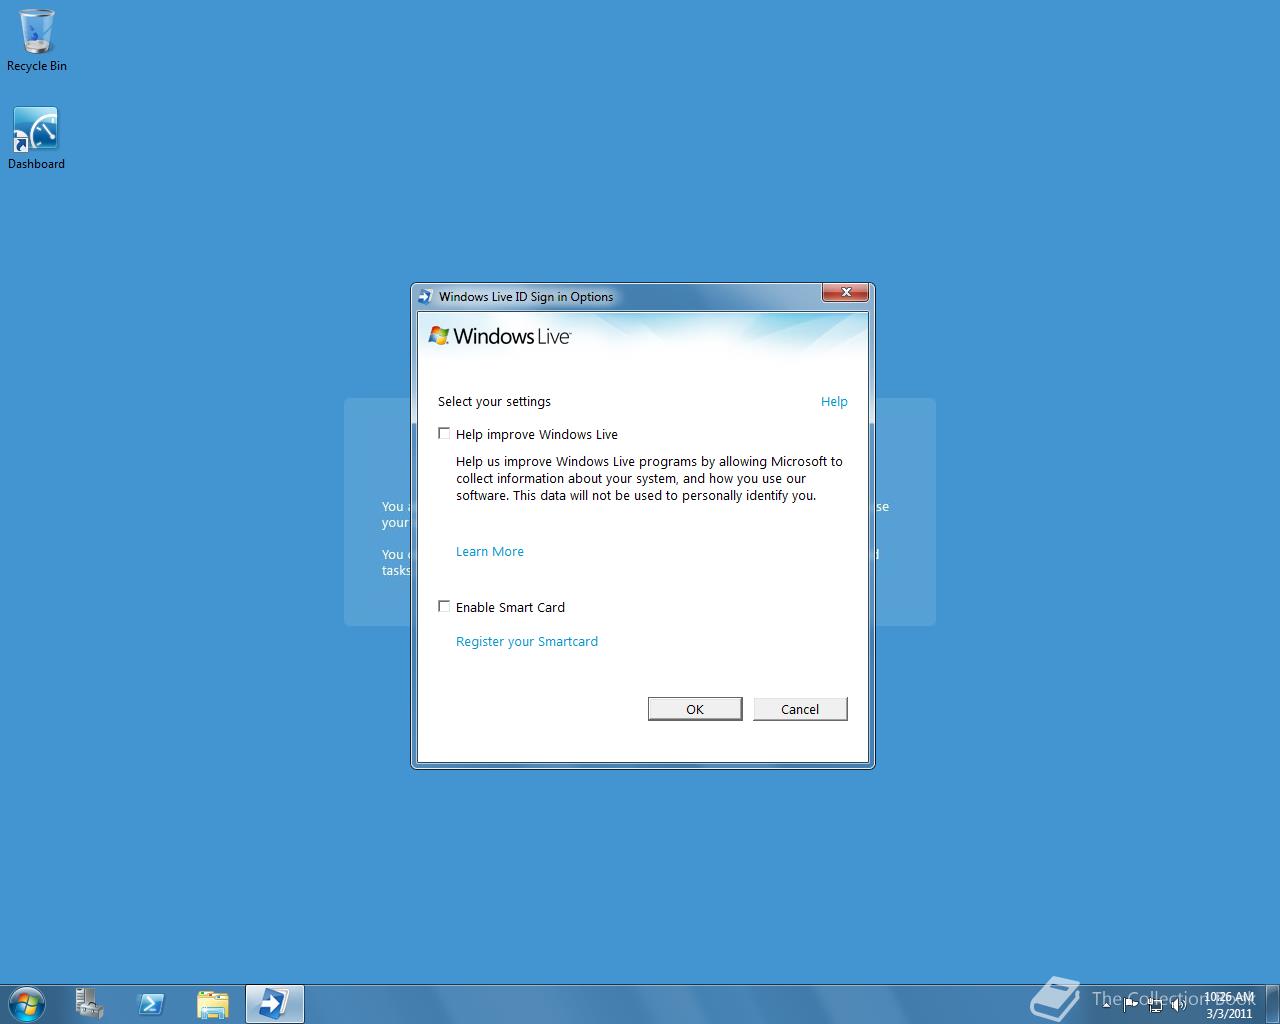This screenshot has width=1280, height=1024.
Task: Launch Windows PowerShell from the taskbar
Action: pyautogui.click(x=151, y=1004)
